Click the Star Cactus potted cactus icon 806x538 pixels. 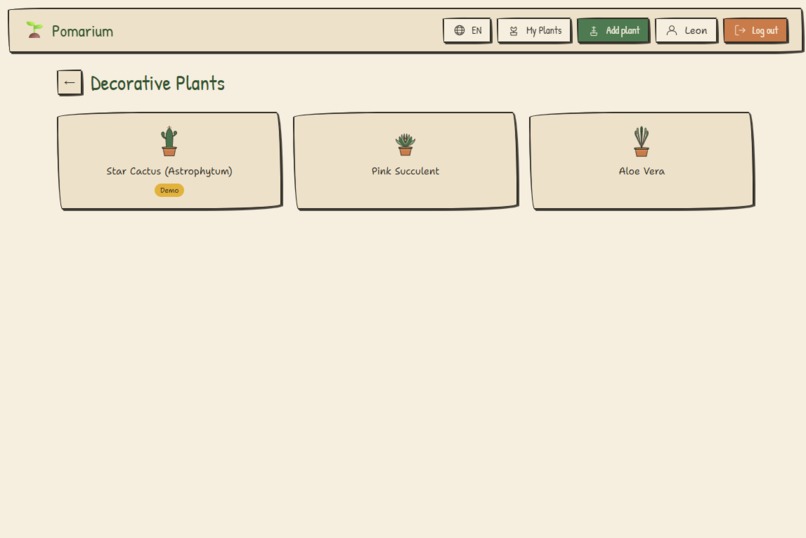(x=169, y=141)
